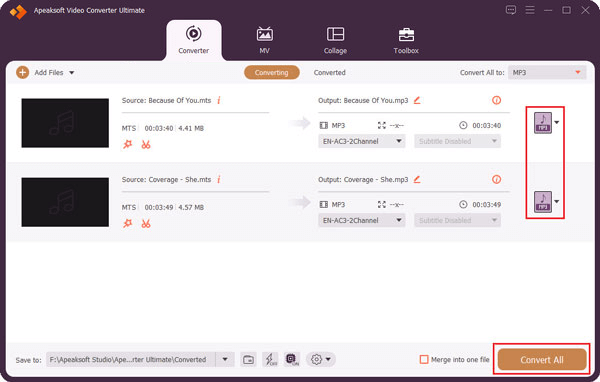The height and width of the screenshot is (382, 600).
Task: Click the orange info icon for Coverage - She.mp3 output
Action: point(496,179)
